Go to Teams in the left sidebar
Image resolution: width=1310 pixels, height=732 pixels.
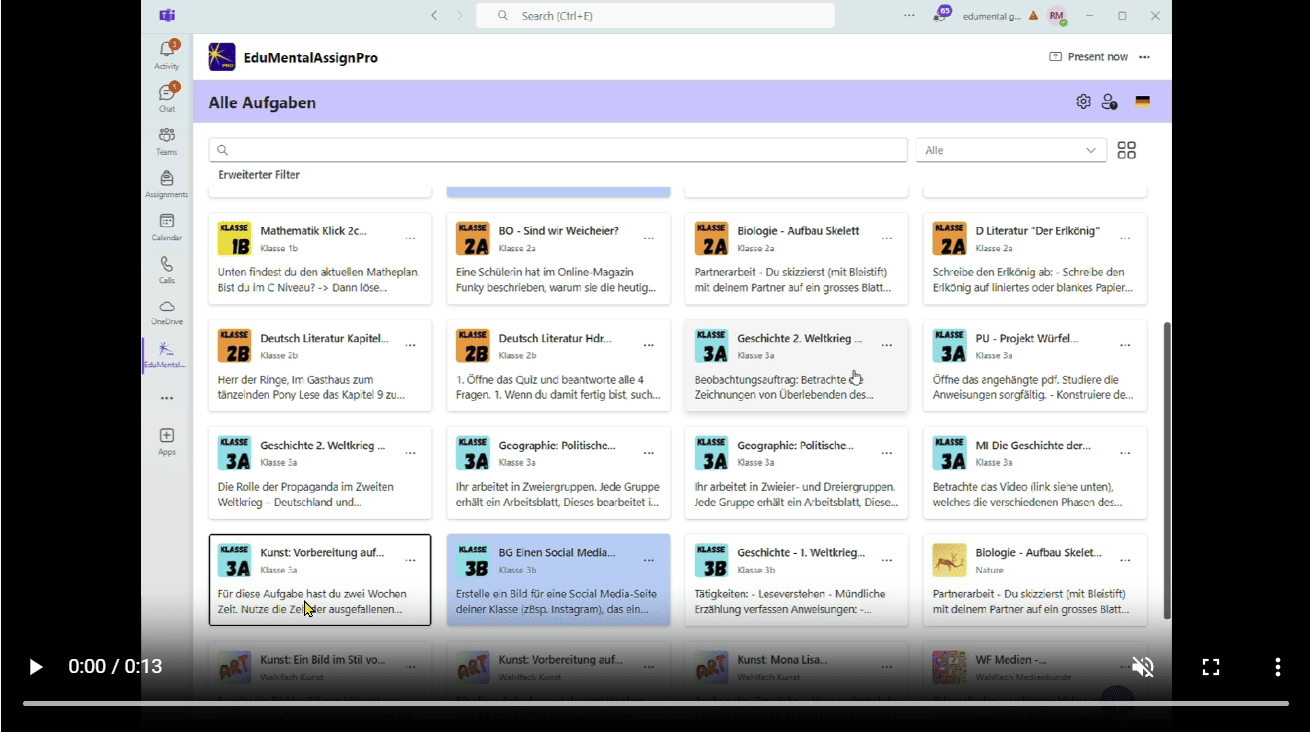coord(167,140)
